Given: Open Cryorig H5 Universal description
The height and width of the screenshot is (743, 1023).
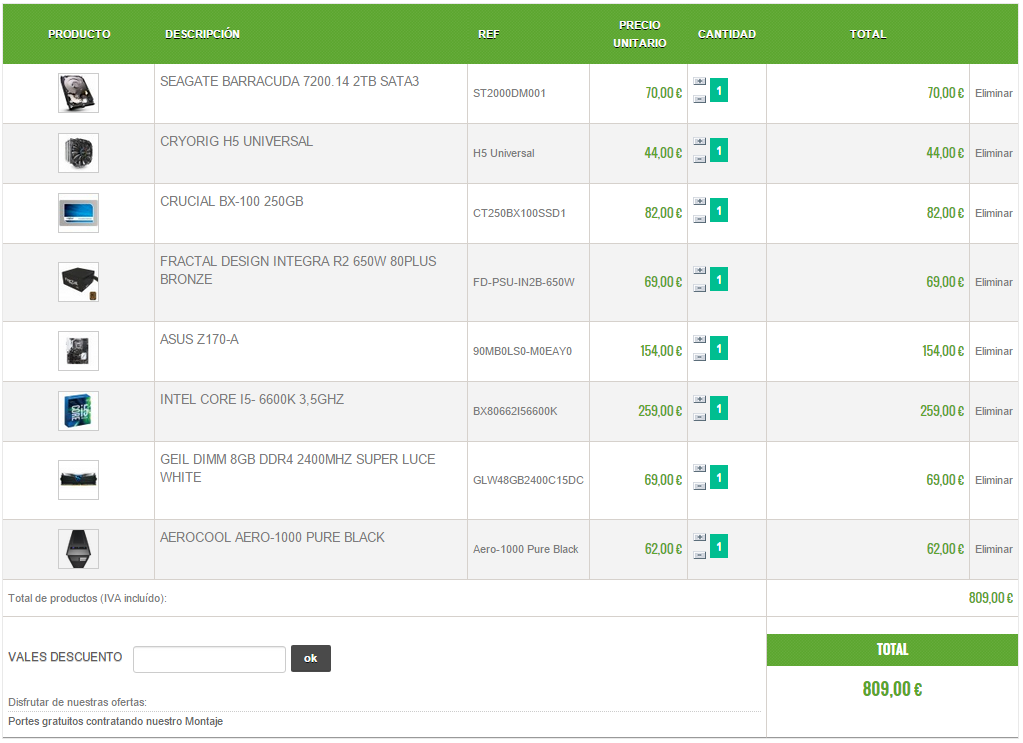Looking at the screenshot, I should (x=236, y=142).
